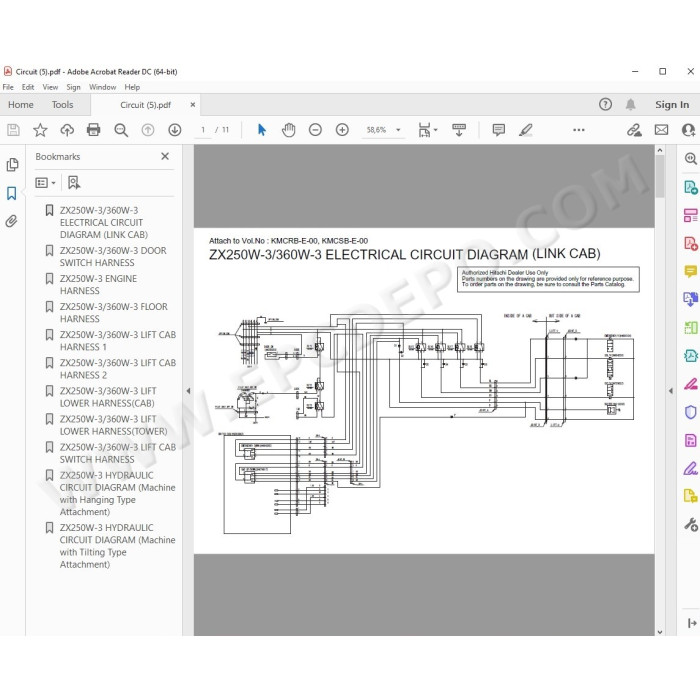Viewport: 700px width, 700px height.
Task: Zoom out with minus icon
Action: coord(315,130)
